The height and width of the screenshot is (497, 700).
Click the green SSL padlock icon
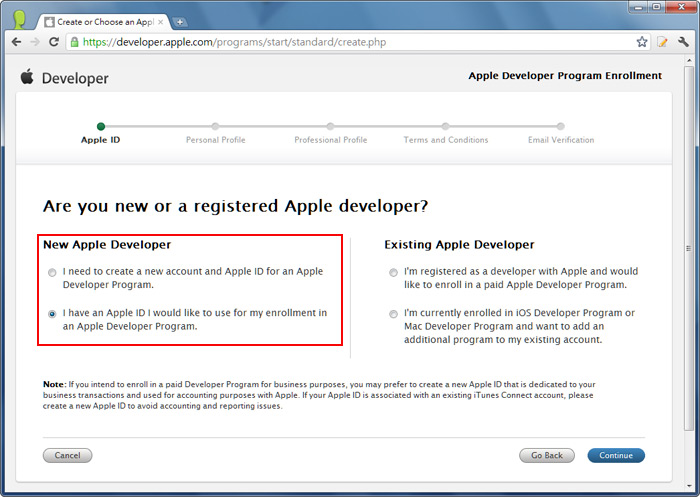tap(75, 42)
